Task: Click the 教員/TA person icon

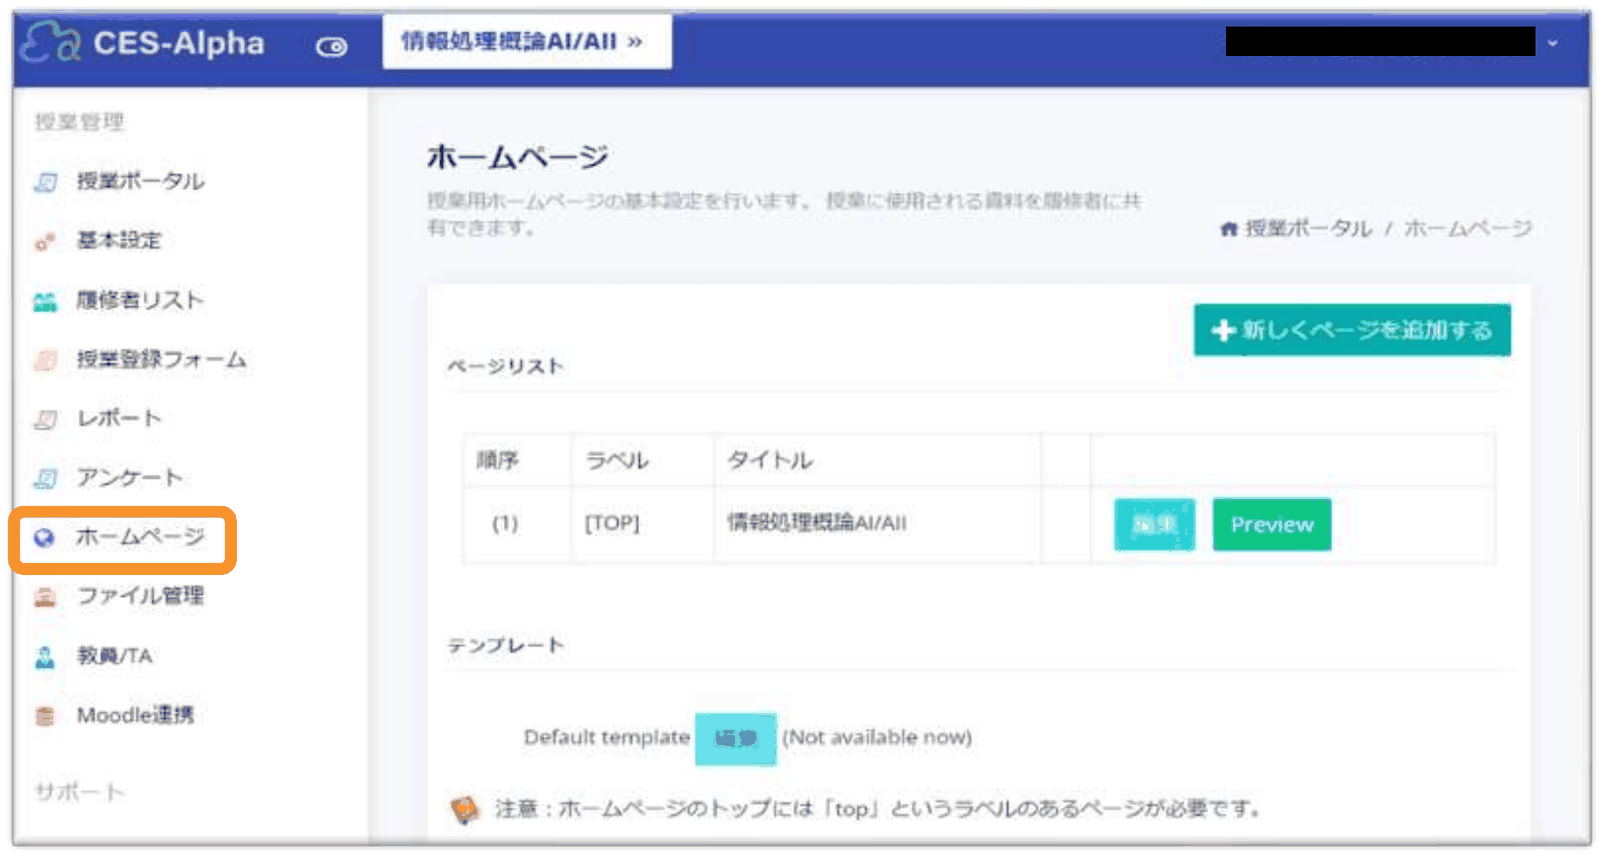Action: click(x=45, y=657)
